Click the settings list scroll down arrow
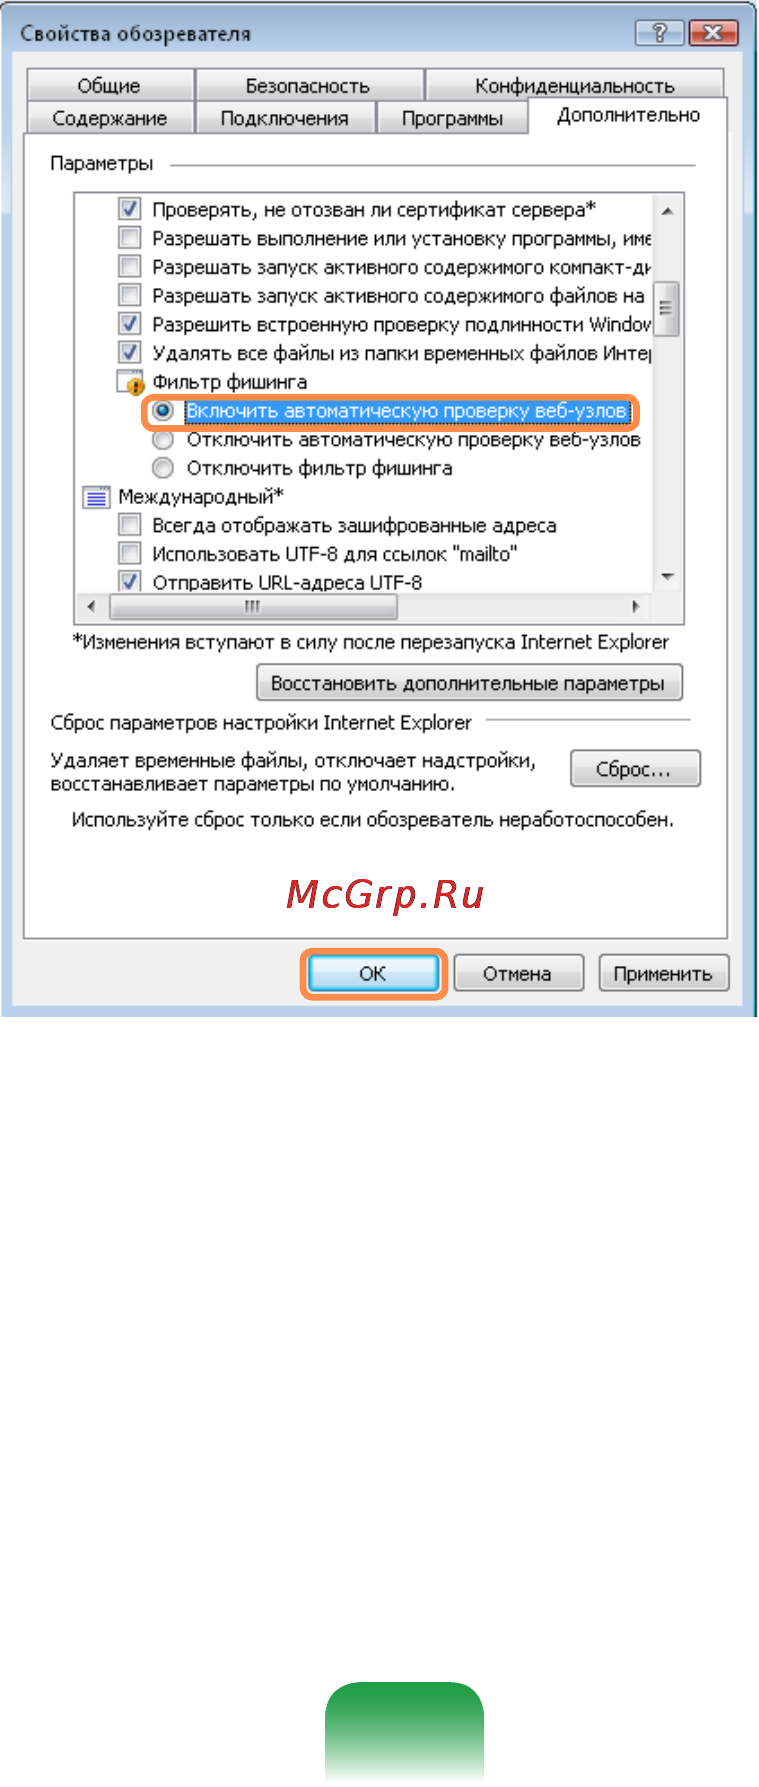 point(667,578)
